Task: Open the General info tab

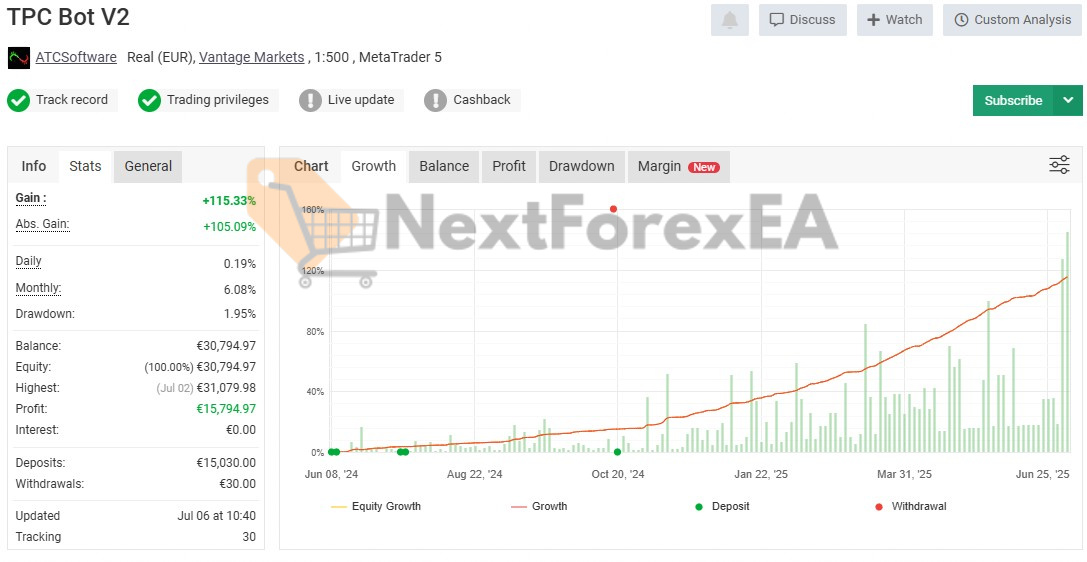Action: (x=148, y=166)
